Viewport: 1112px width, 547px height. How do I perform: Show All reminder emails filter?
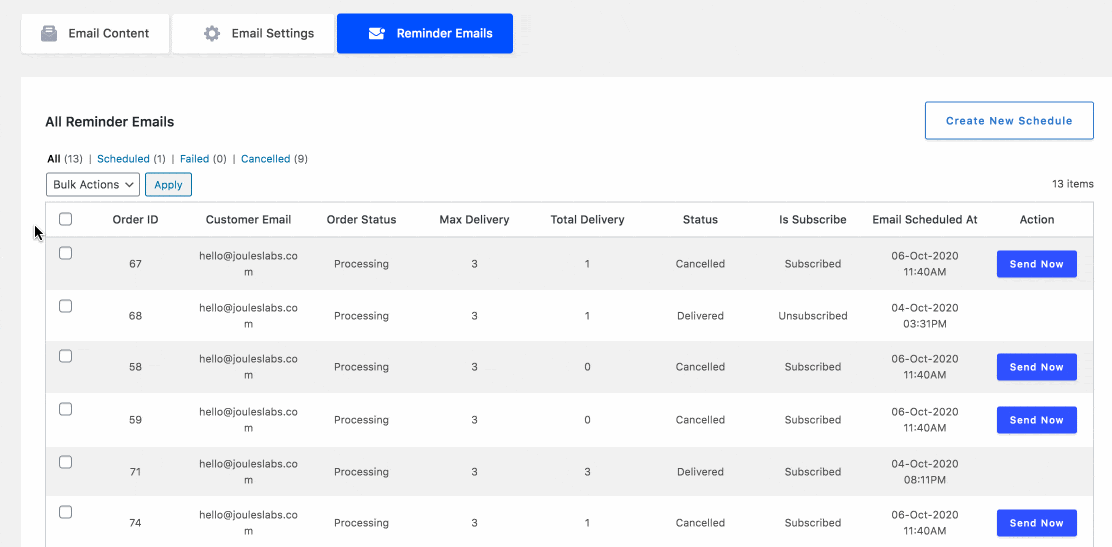point(54,159)
